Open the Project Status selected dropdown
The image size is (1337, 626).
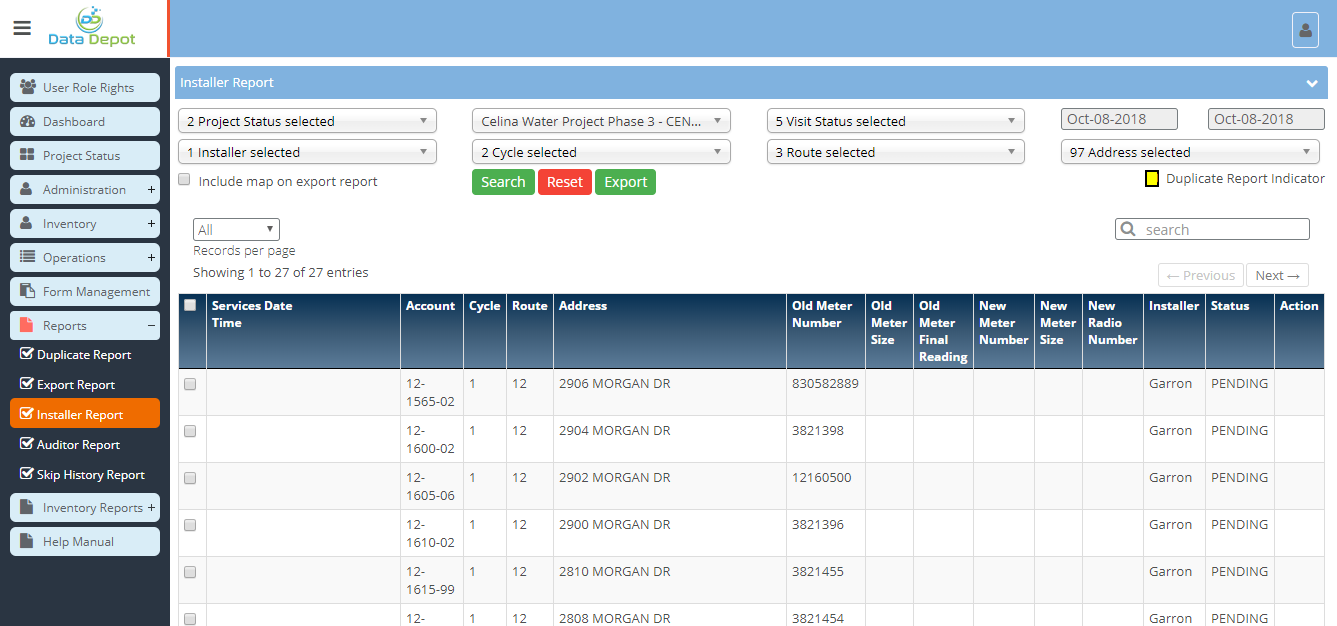[x=307, y=121]
